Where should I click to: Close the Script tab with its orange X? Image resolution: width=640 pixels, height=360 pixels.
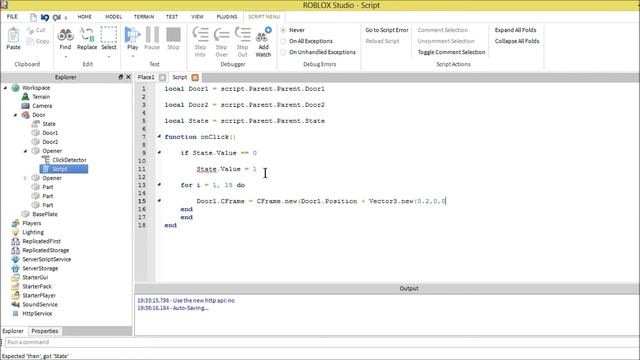click(195, 77)
